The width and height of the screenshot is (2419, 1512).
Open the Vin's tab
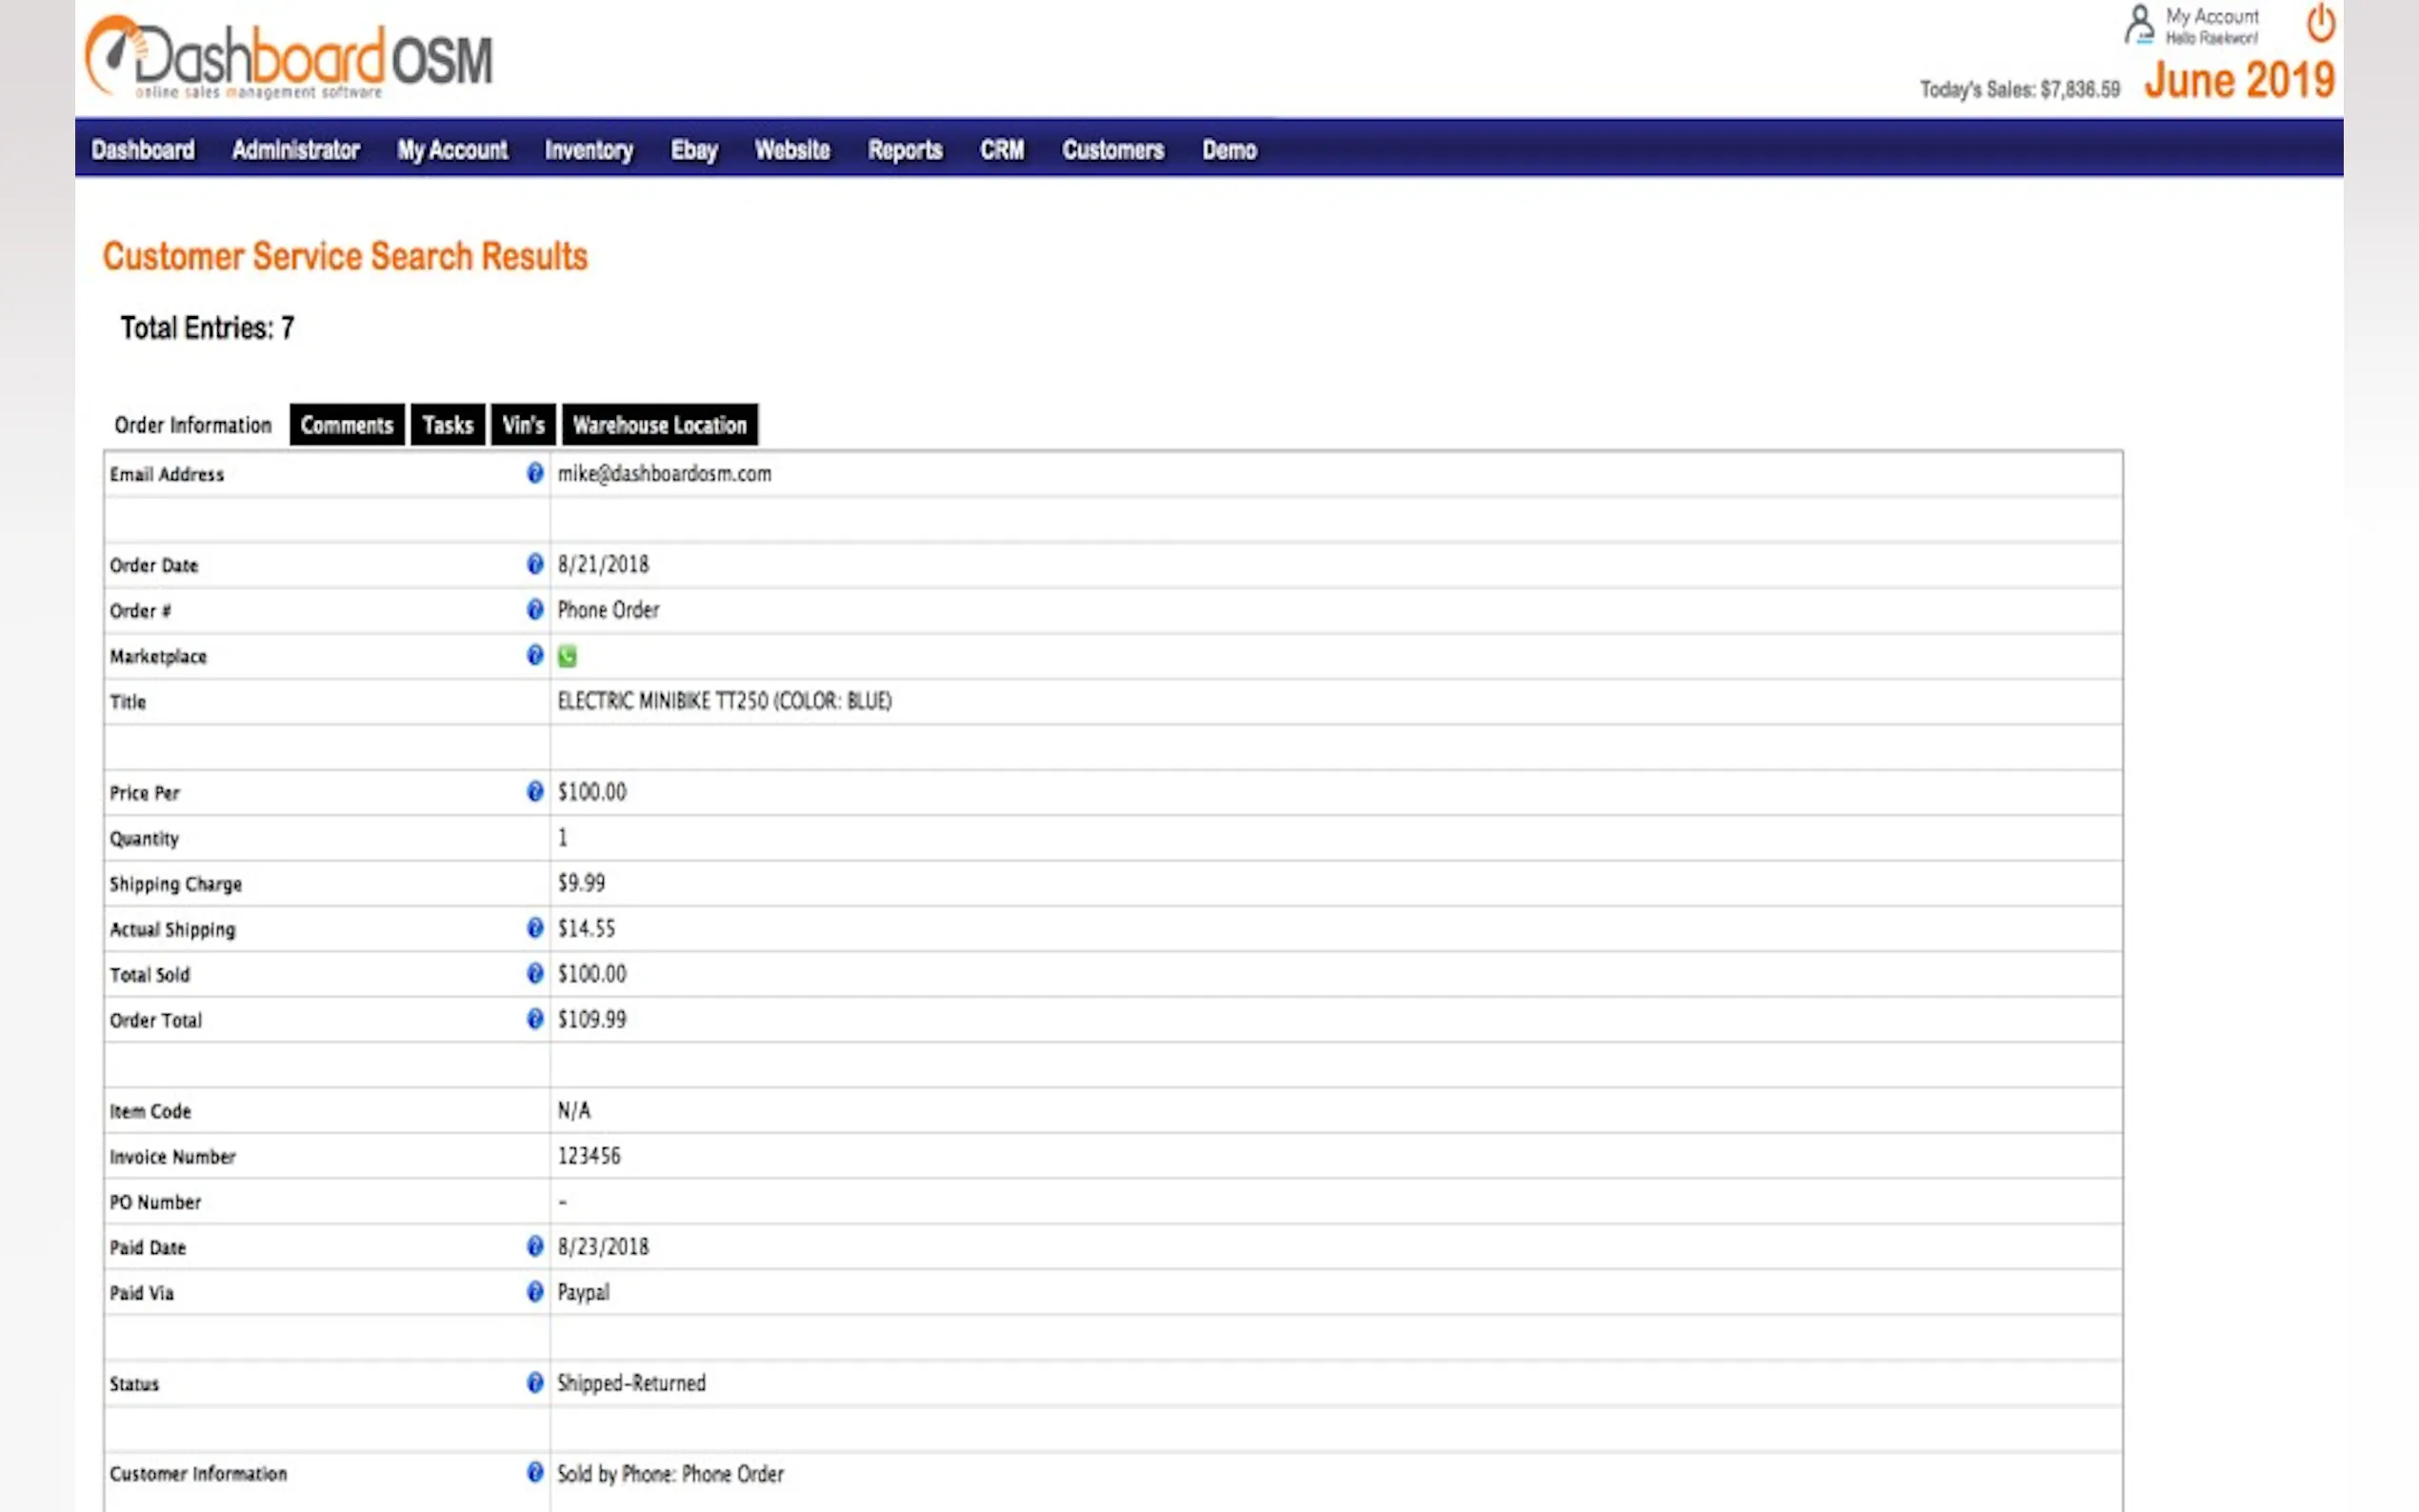pyautogui.click(x=523, y=425)
